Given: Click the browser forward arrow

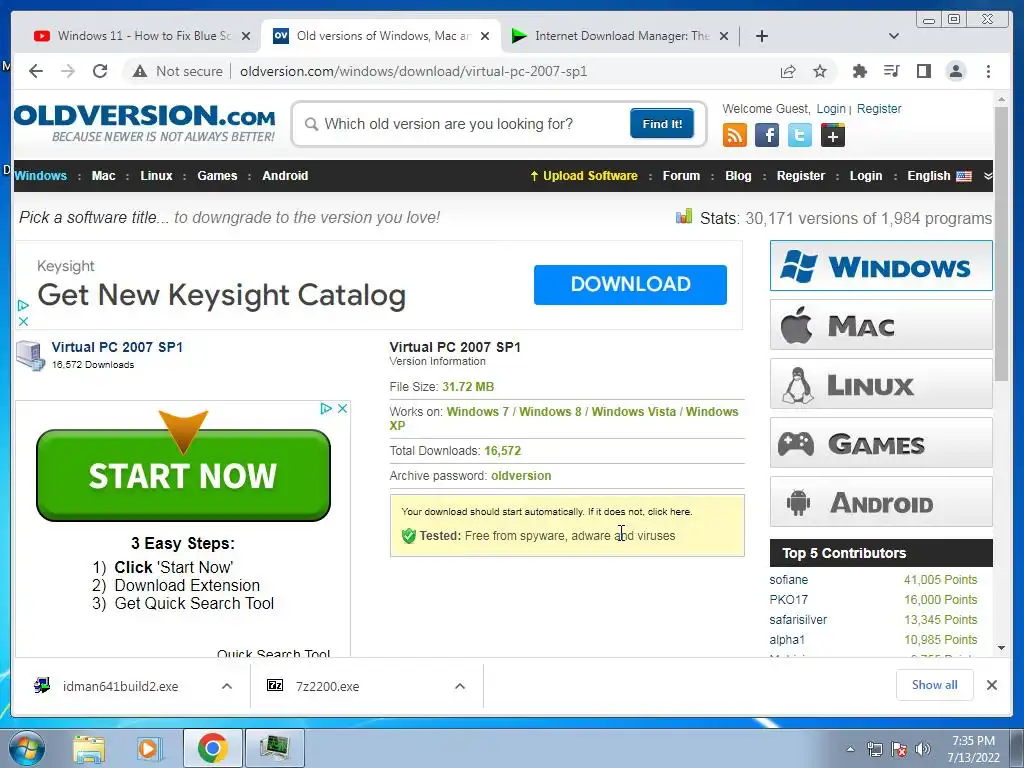Looking at the screenshot, I should click(x=68, y=71).
